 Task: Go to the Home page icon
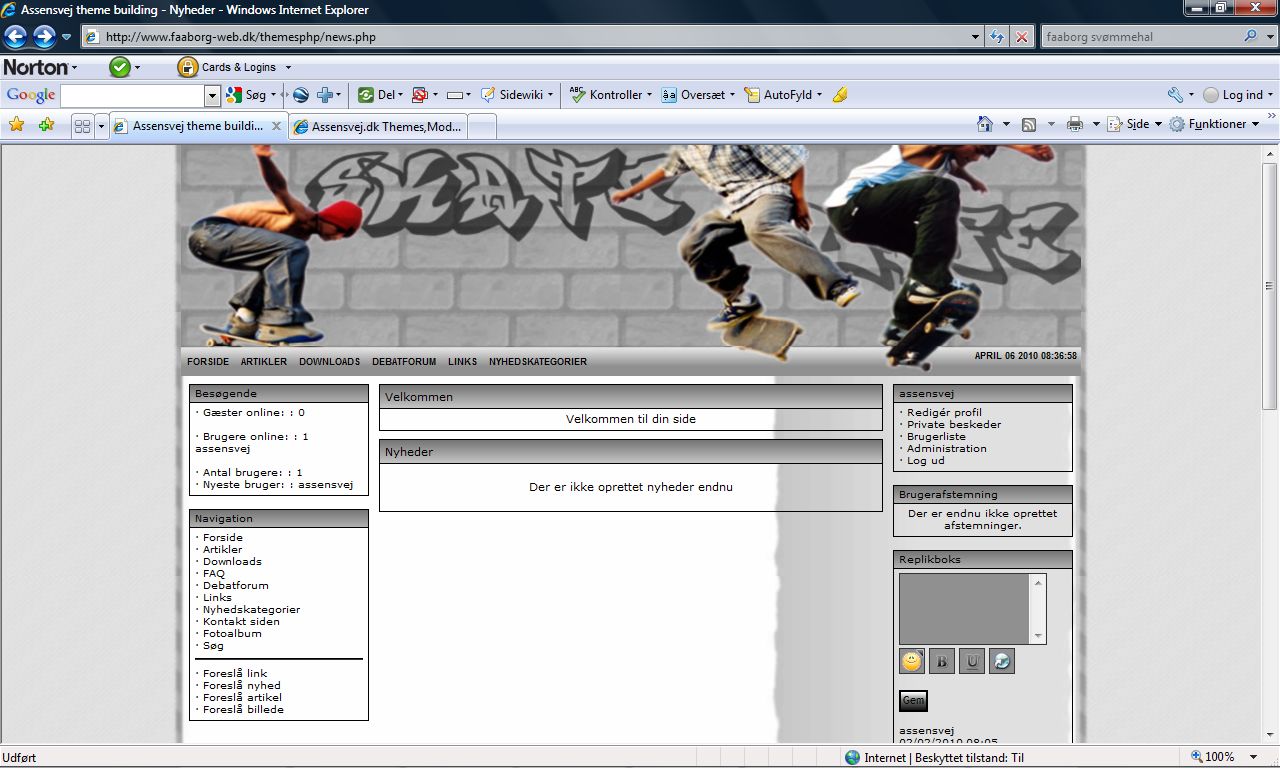point(985,124)
